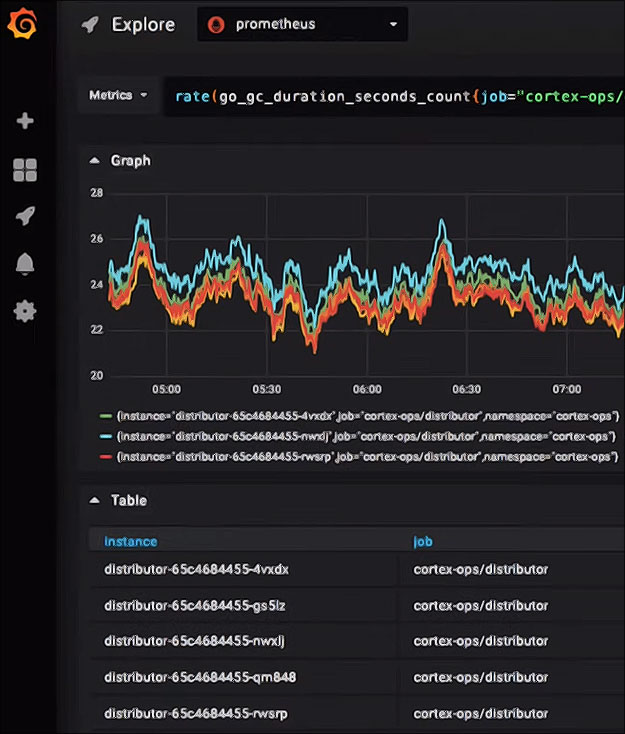
Task: Sort table by instance column header
Action: tap(131, 542)
